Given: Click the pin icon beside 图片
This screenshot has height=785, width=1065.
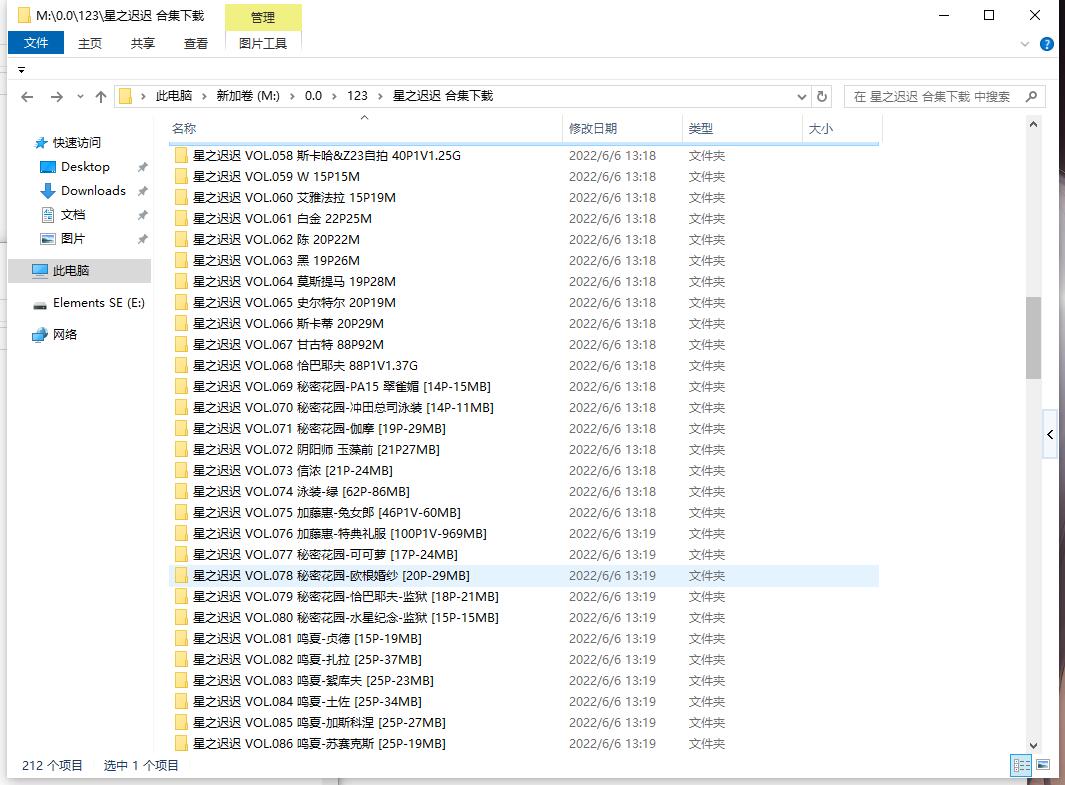Looking at the screenshot, I should [143, 240].
